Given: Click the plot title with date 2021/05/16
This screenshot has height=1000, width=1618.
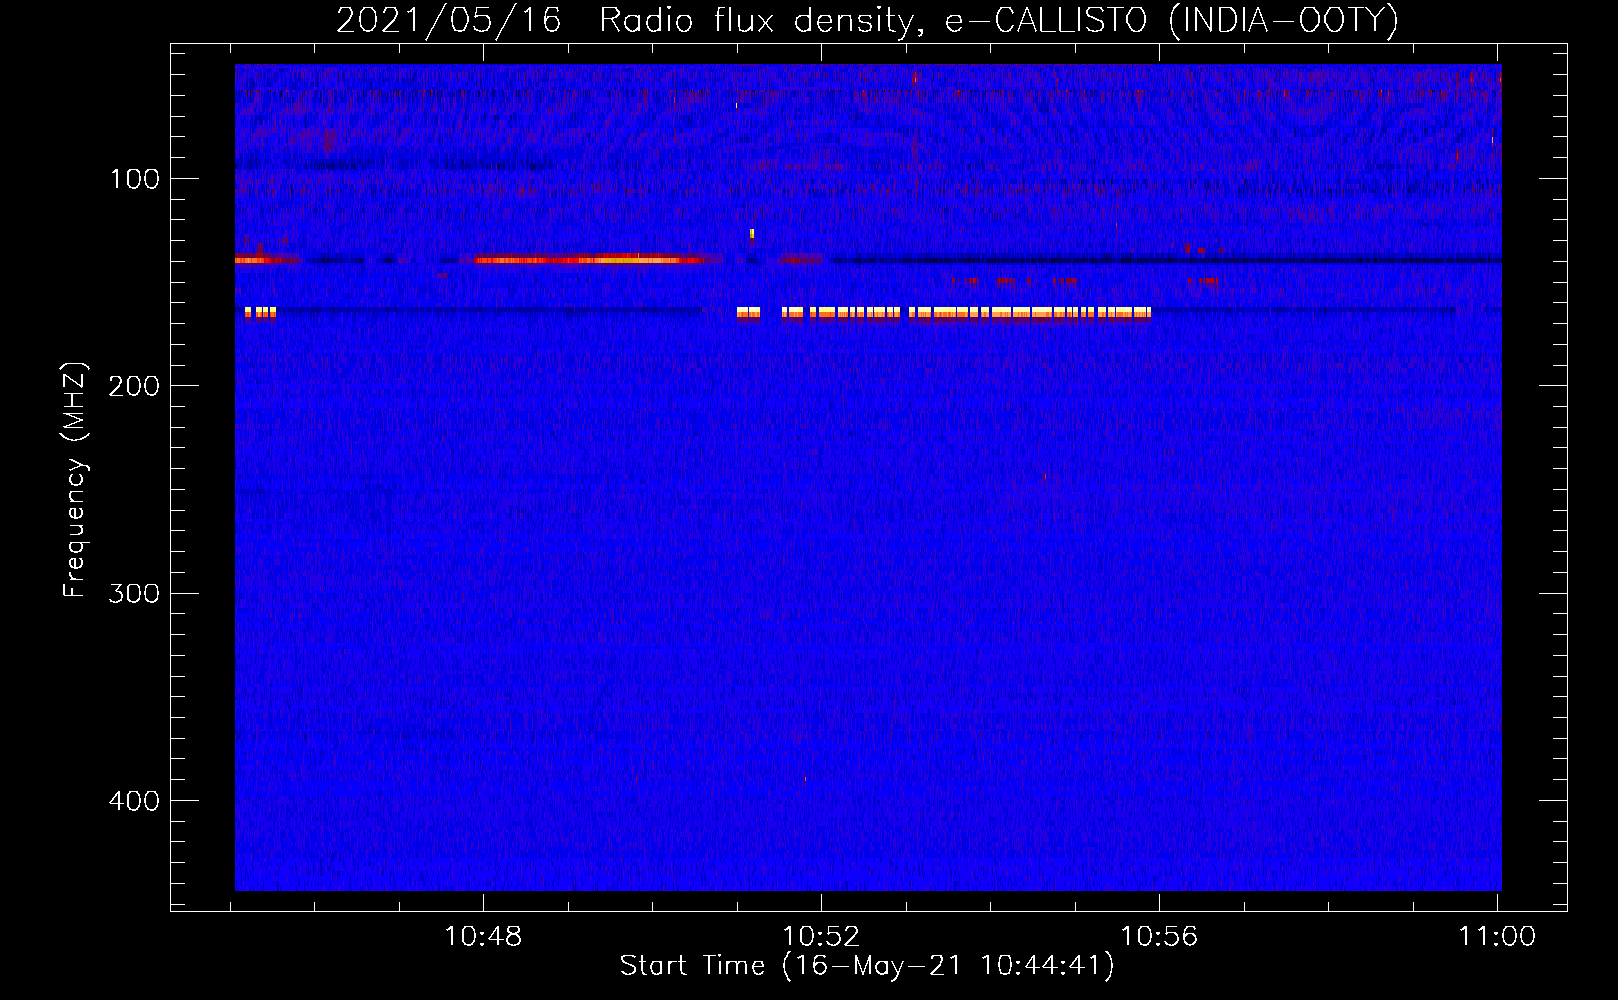Looking at the screenshot, I should click(867, 20).
